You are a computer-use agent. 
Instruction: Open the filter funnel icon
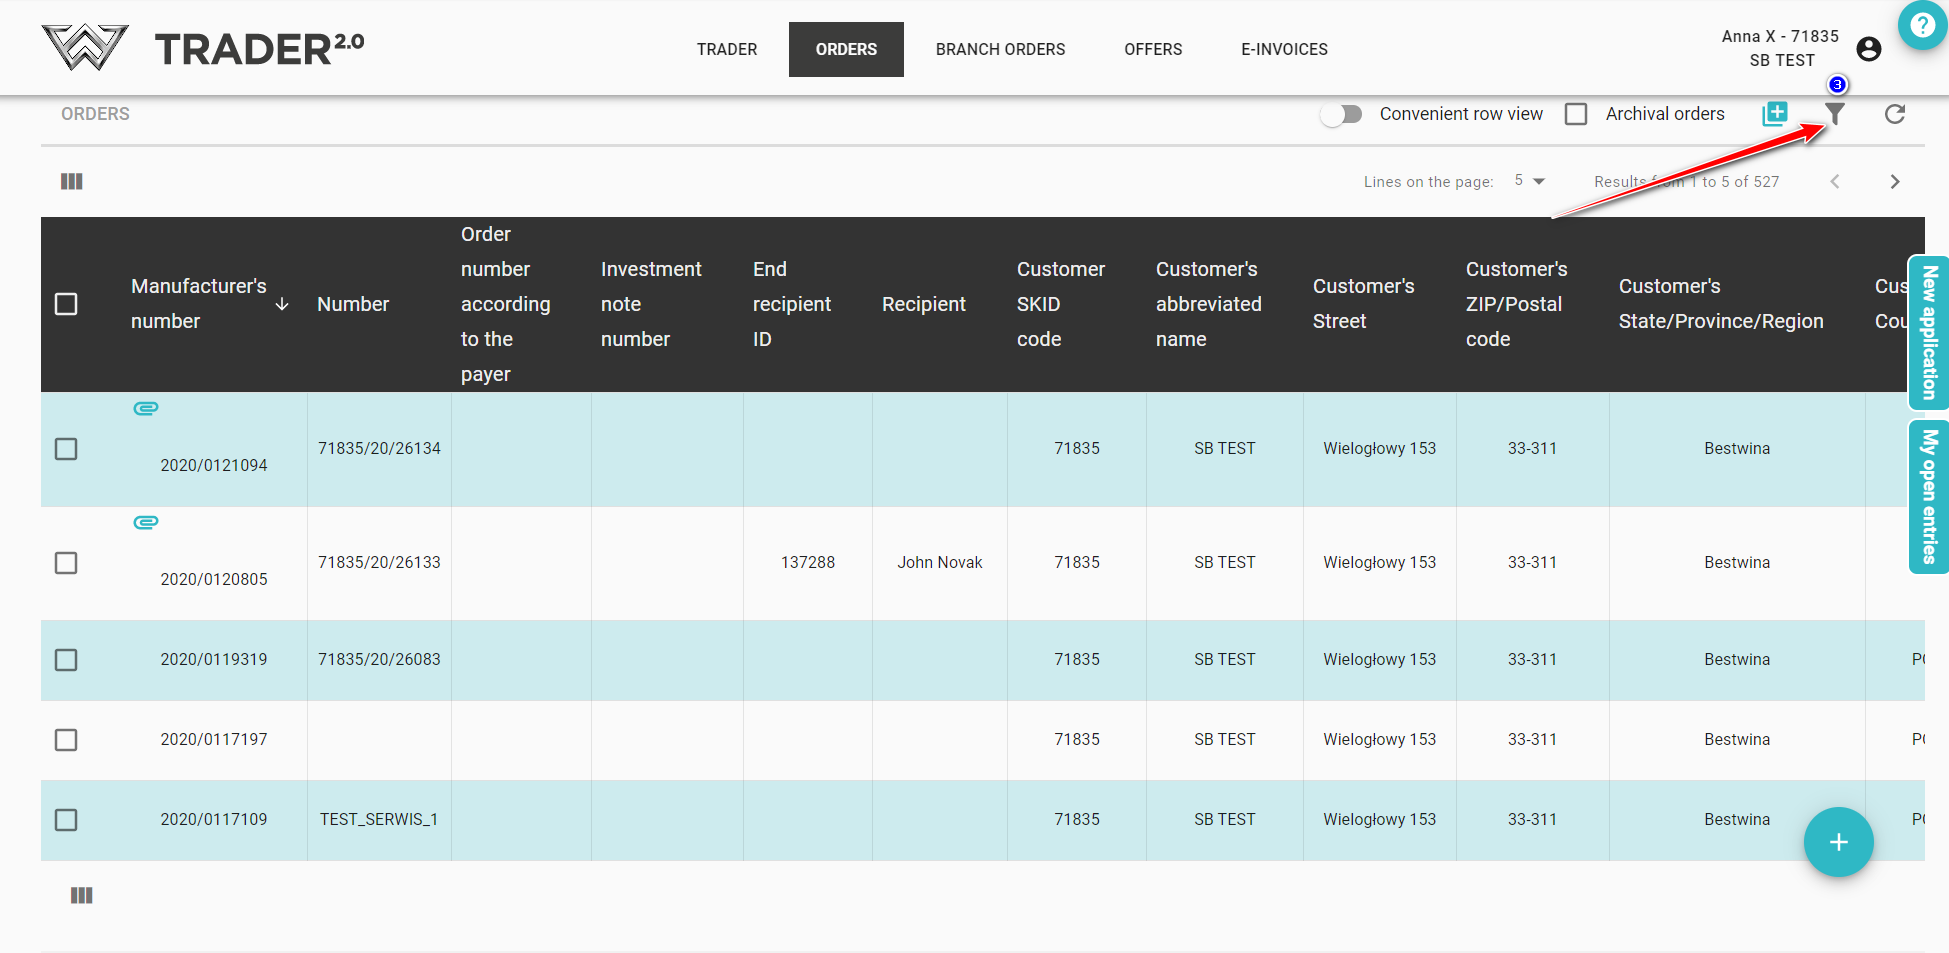(x=1834, y=114)
